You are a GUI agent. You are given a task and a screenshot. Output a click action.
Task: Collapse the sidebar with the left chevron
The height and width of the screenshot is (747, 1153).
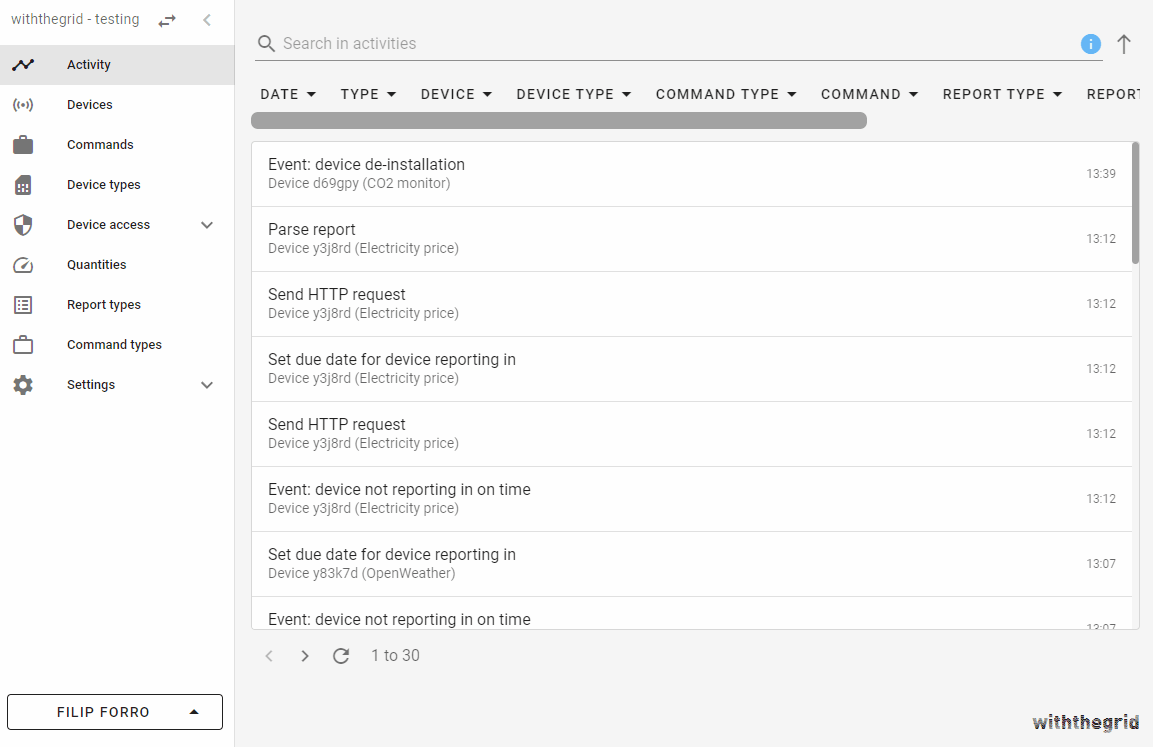click(x=207, y=20)
